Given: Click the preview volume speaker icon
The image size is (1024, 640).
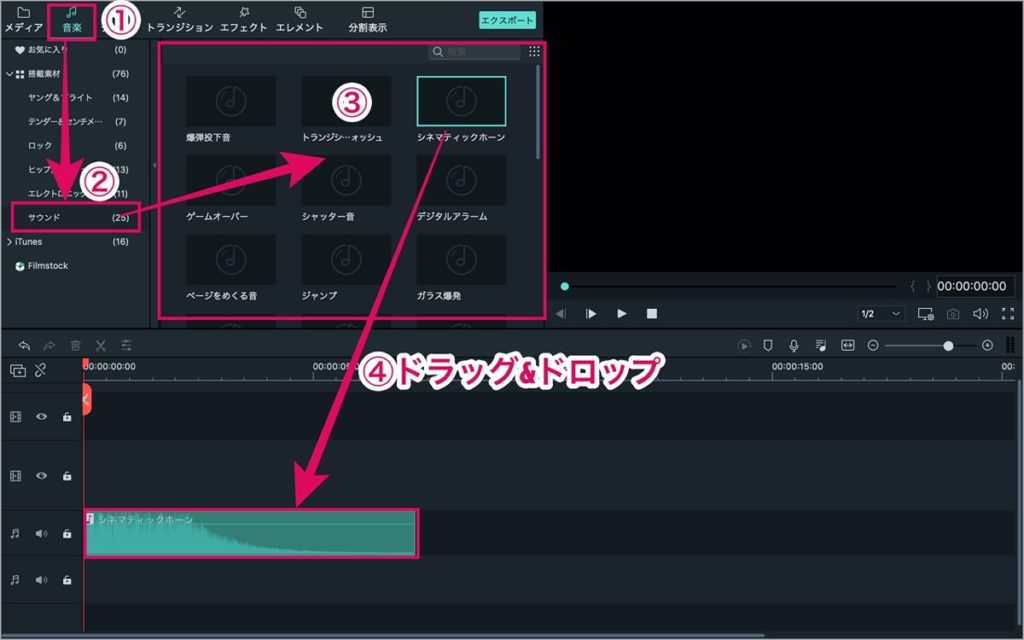Looking at the screenshot, I should click(x=980, y=314).
